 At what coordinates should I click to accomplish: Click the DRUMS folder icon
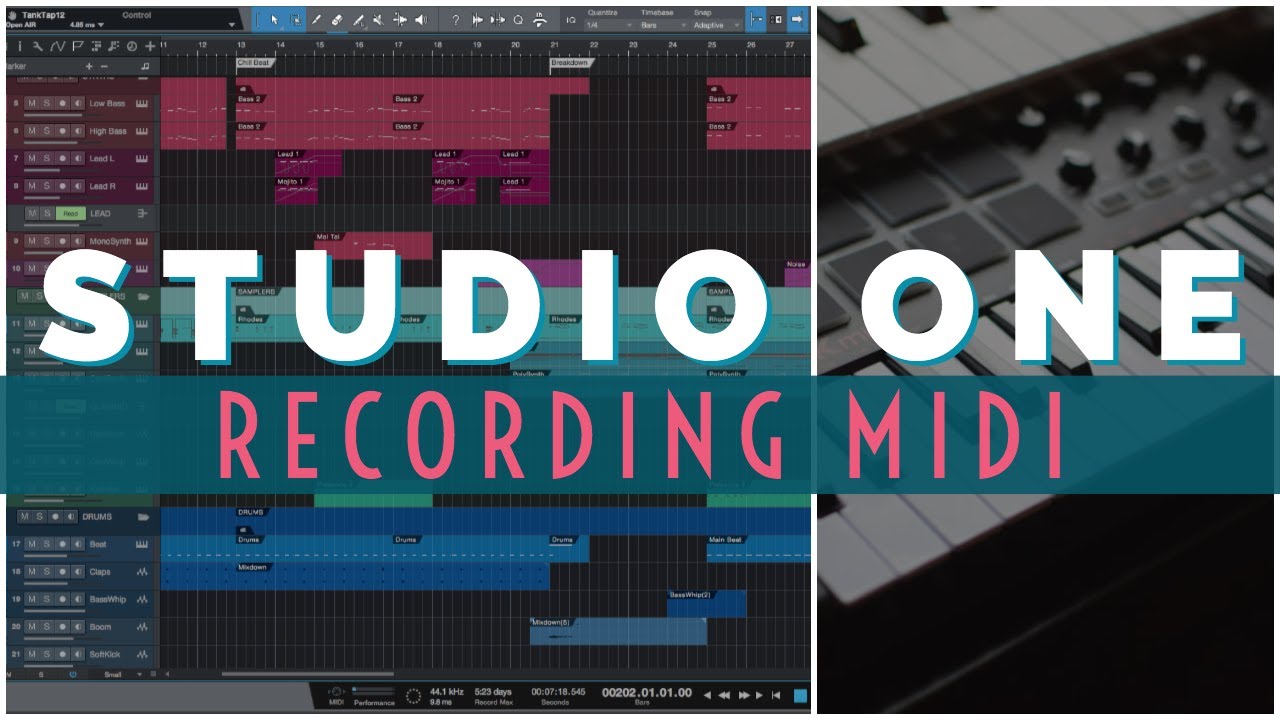(x=143, y=517)
